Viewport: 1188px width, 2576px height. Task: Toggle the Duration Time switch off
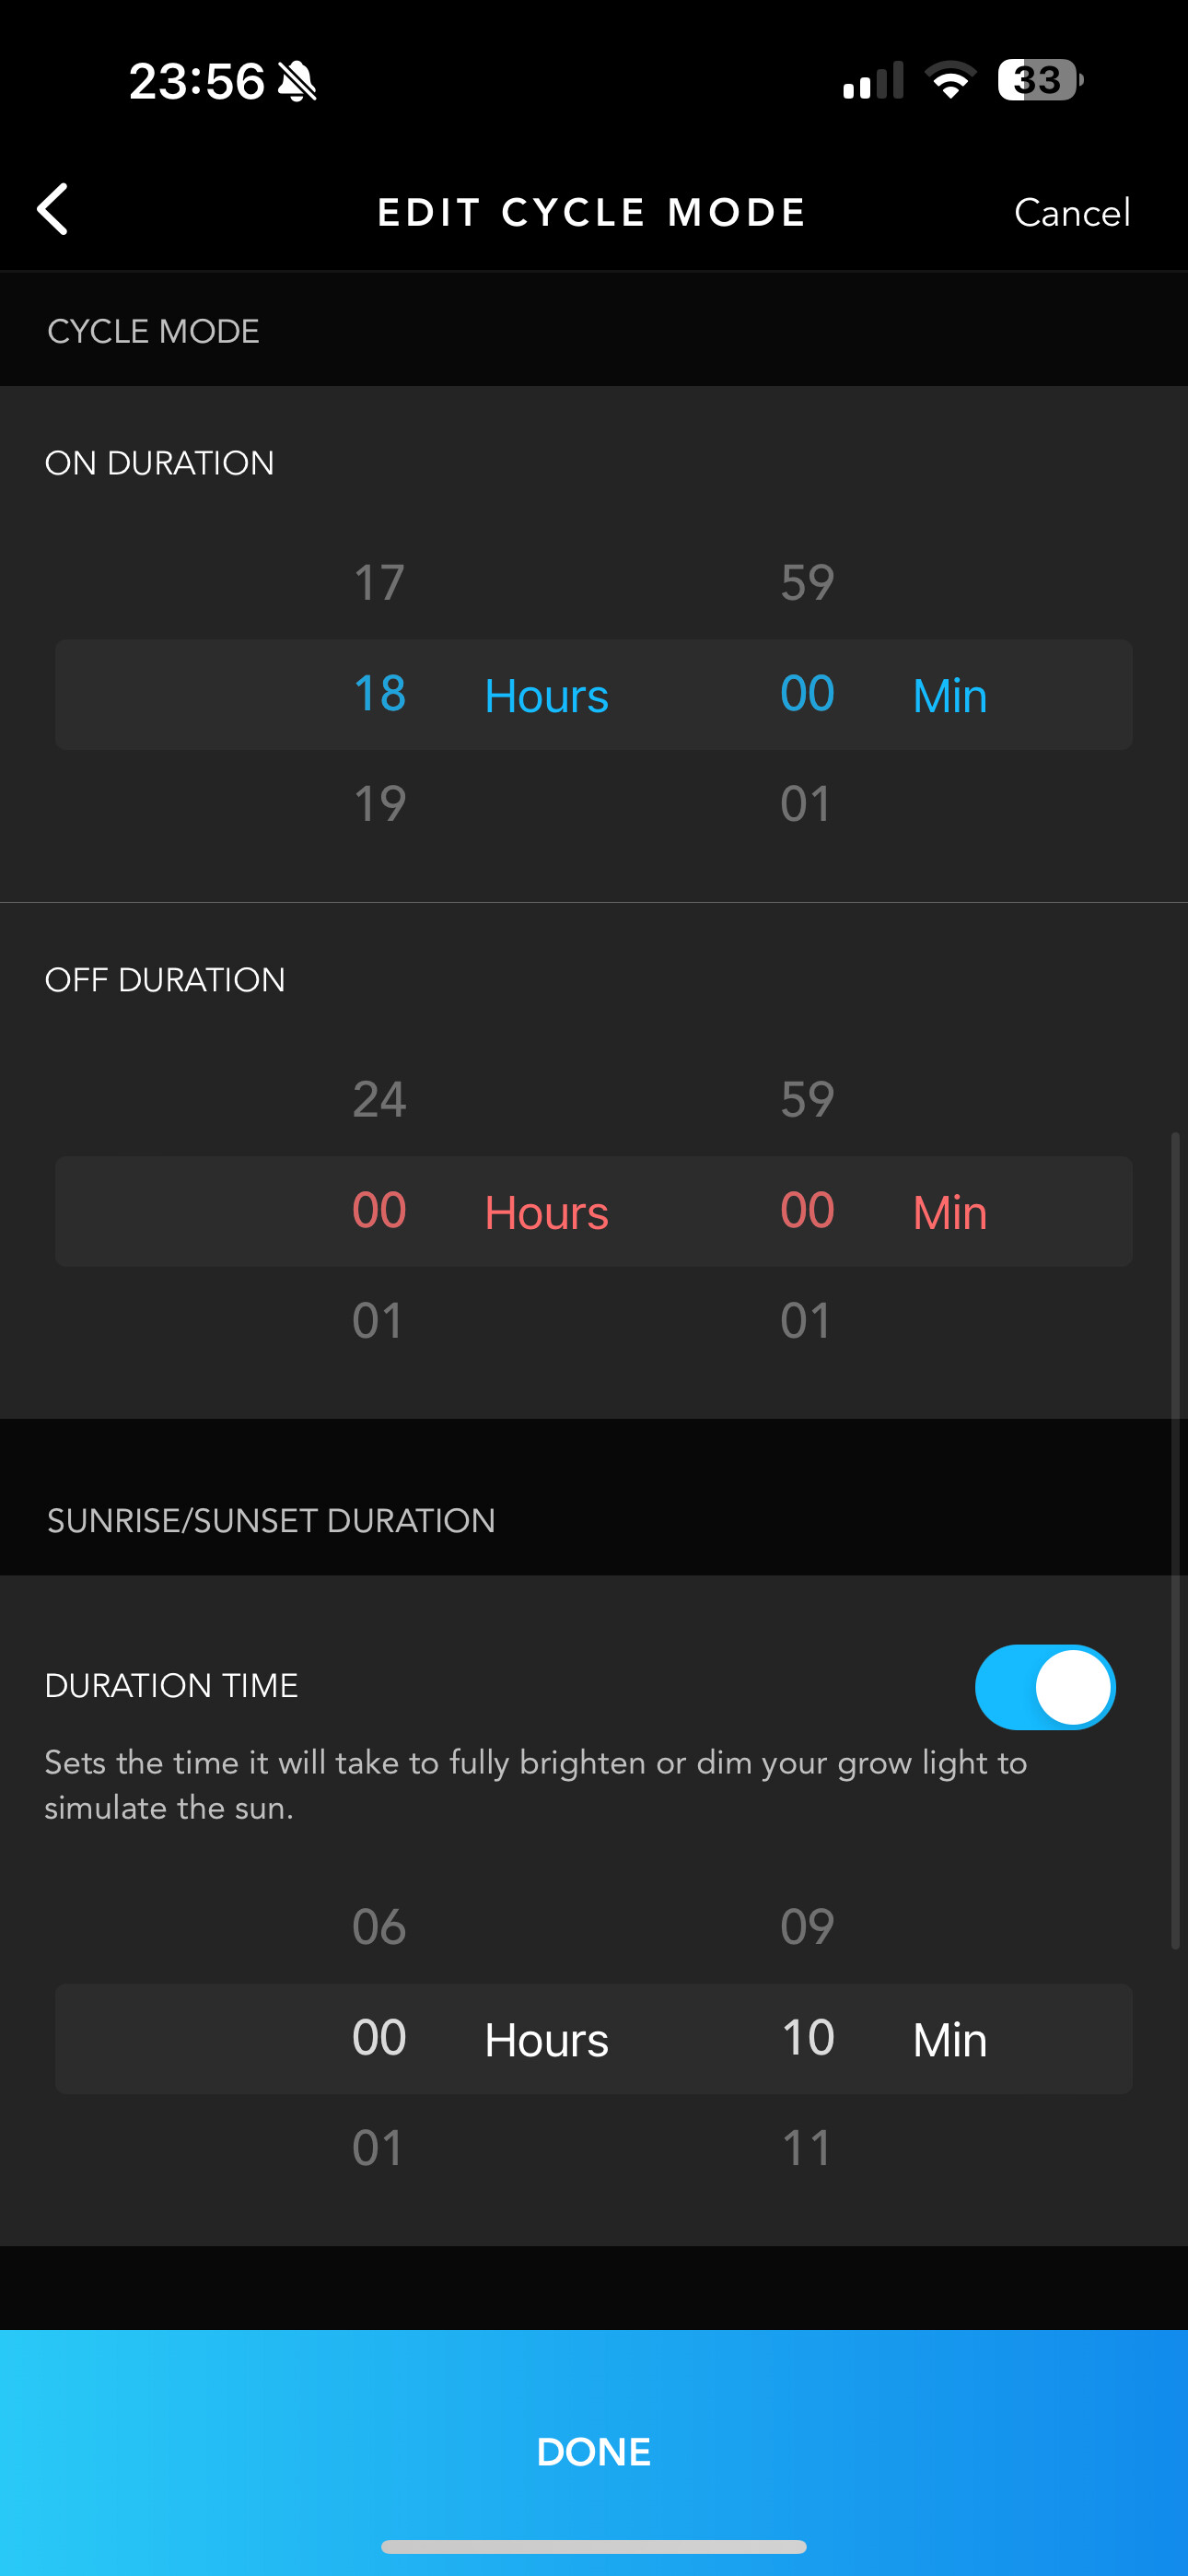(1044, 1687)
